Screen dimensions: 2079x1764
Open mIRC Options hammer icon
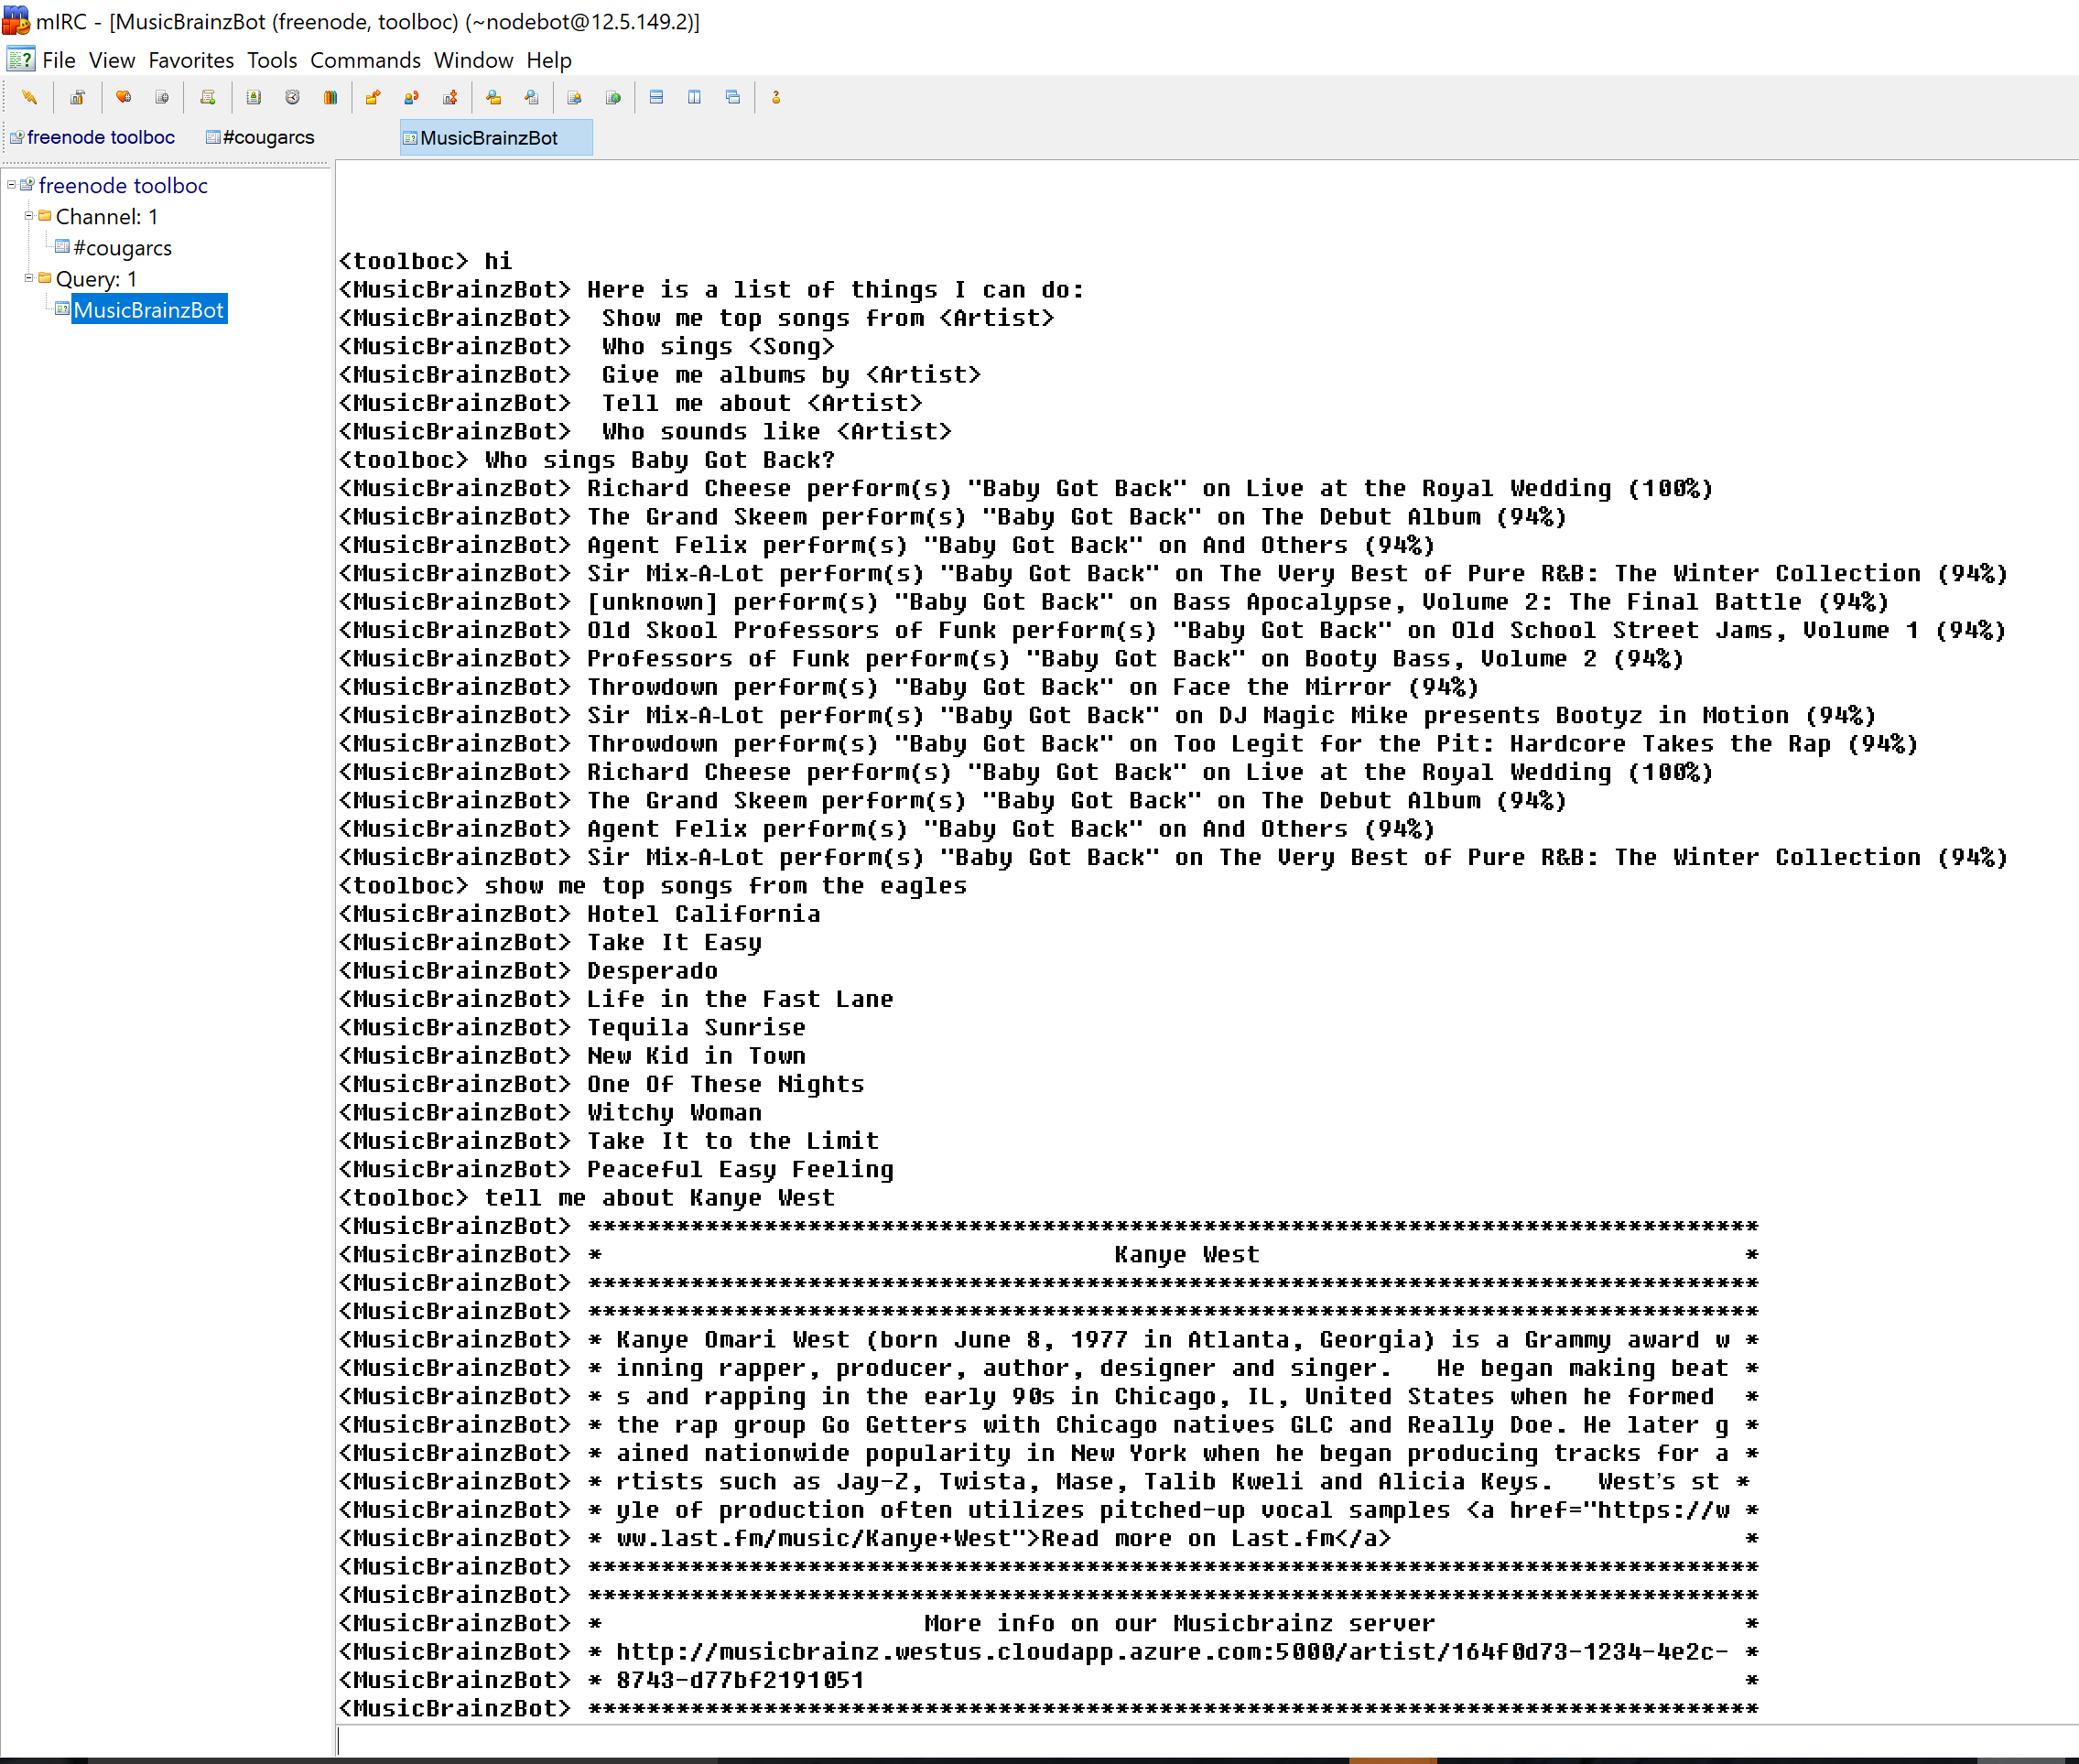coord(77,98)
